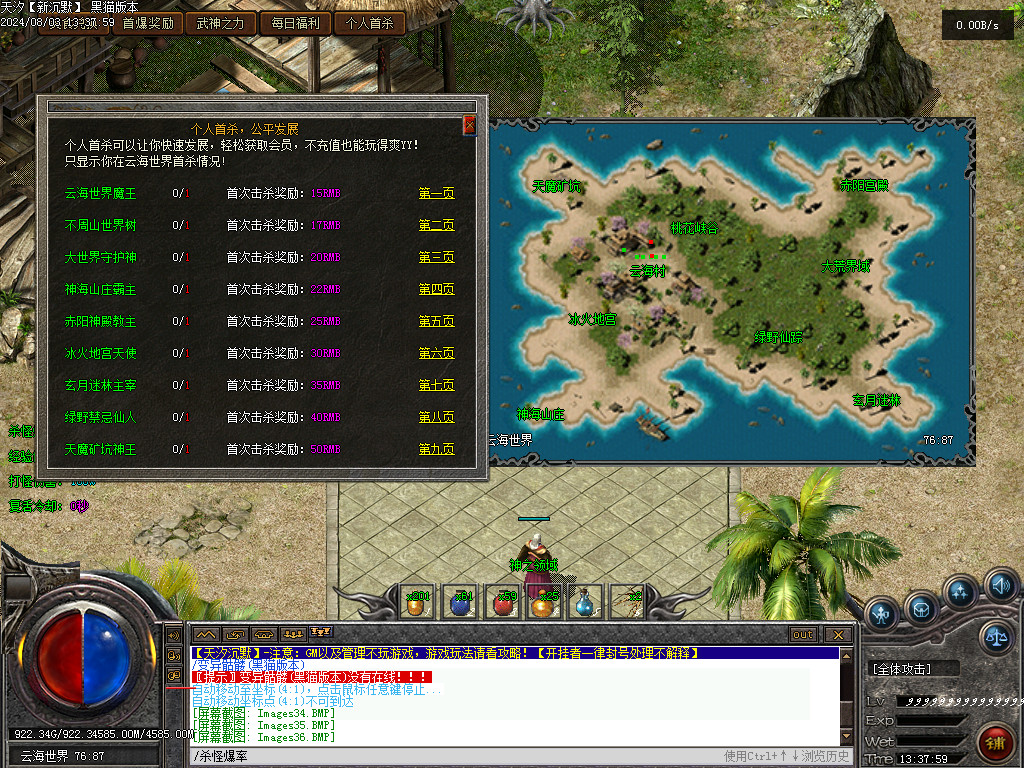The image size is (1024, 768).
Task: Toggle the sound speaker round button
Action: click(x=1001, y=585)
